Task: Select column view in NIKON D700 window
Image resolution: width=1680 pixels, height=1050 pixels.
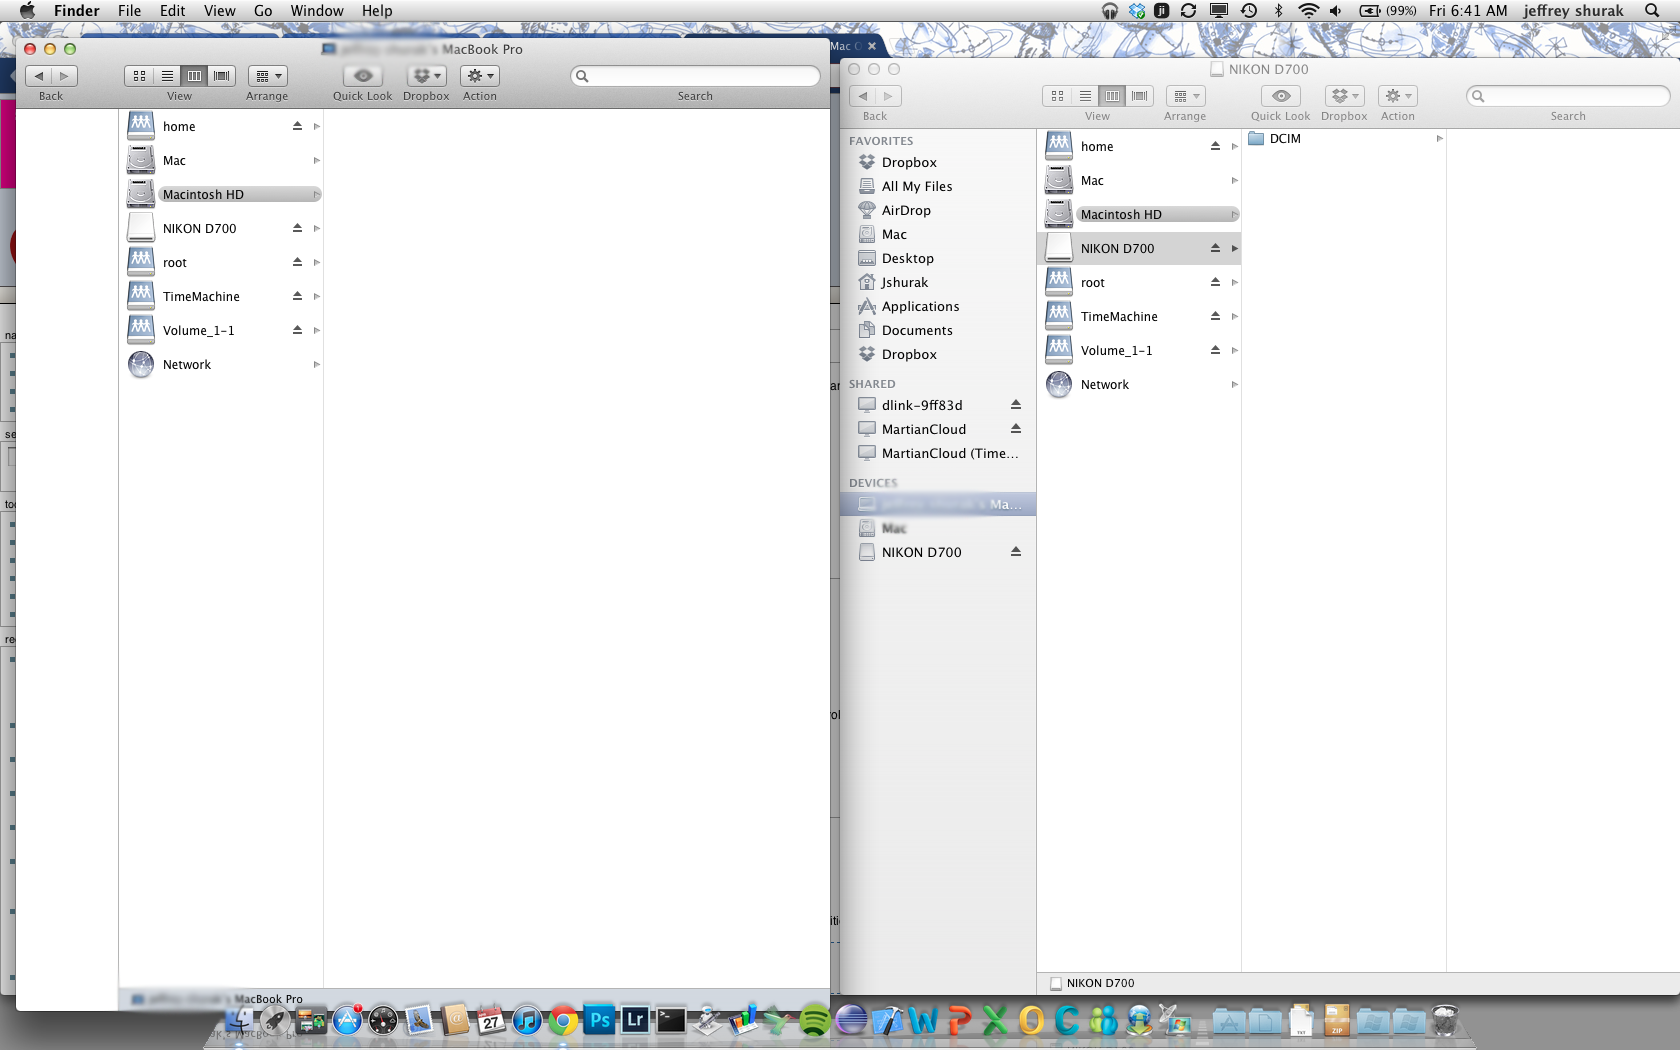Action: pos(1112,96)
